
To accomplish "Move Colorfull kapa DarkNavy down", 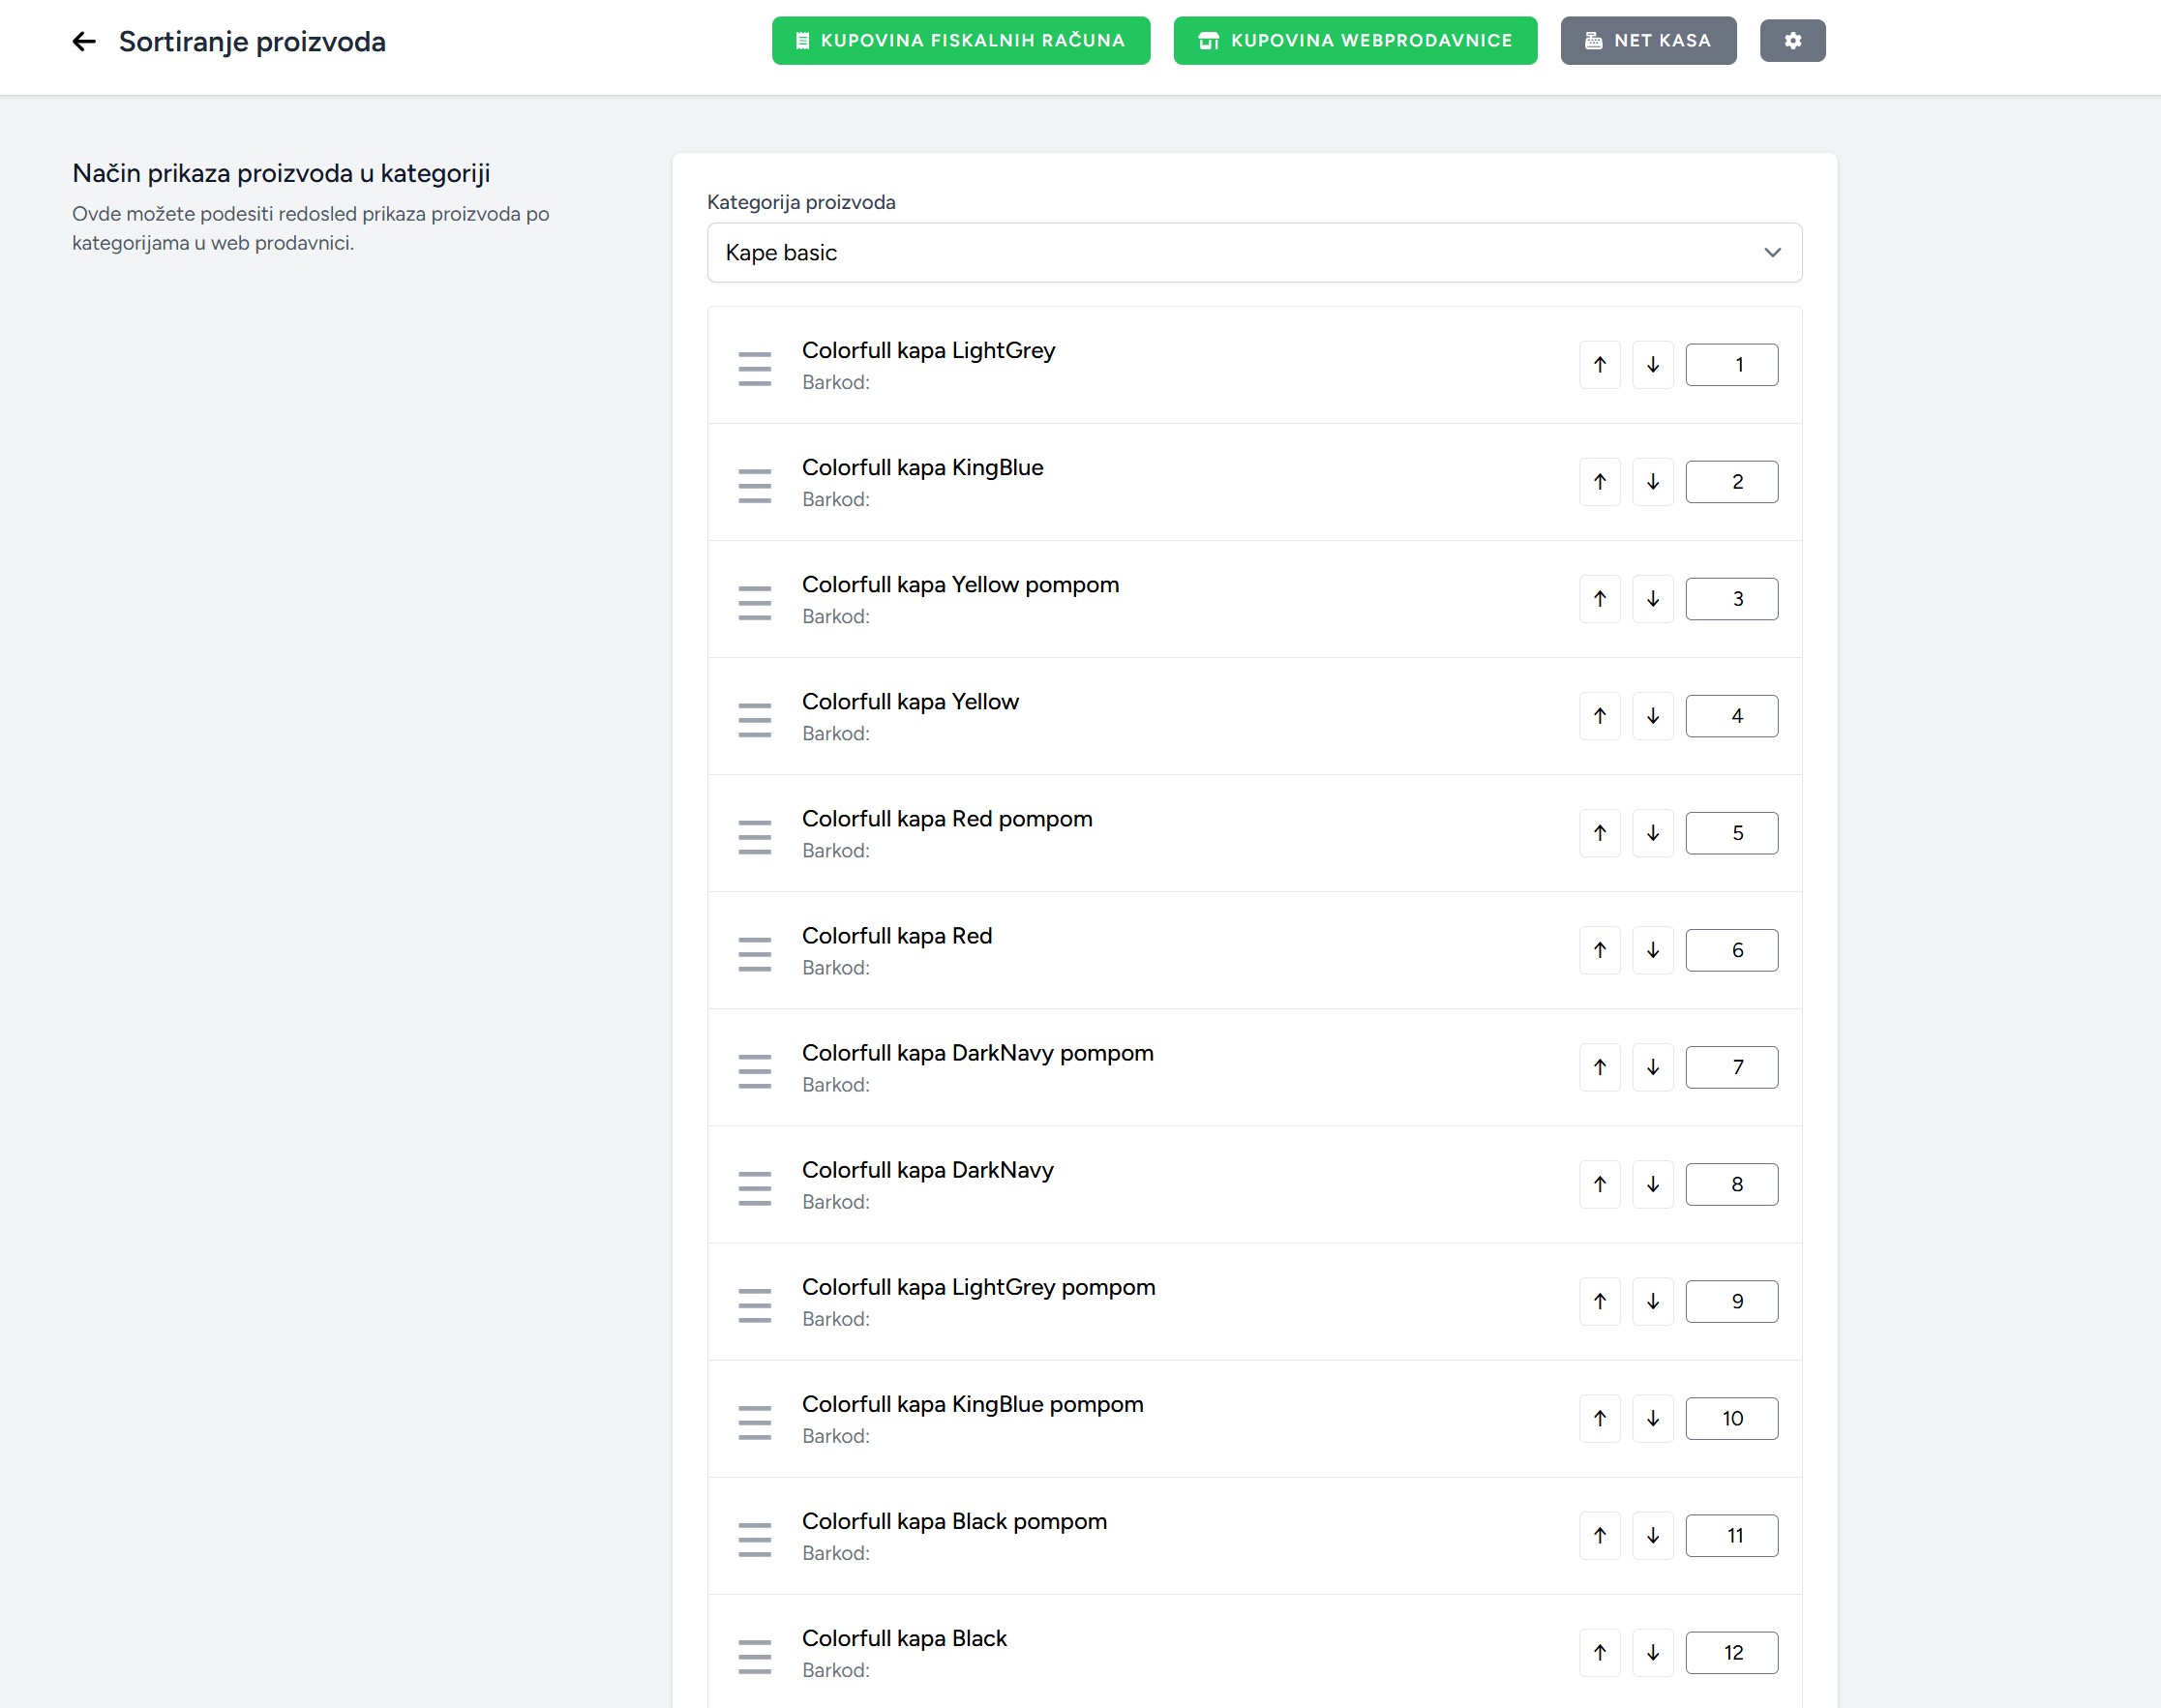I will point(1653,1184).
